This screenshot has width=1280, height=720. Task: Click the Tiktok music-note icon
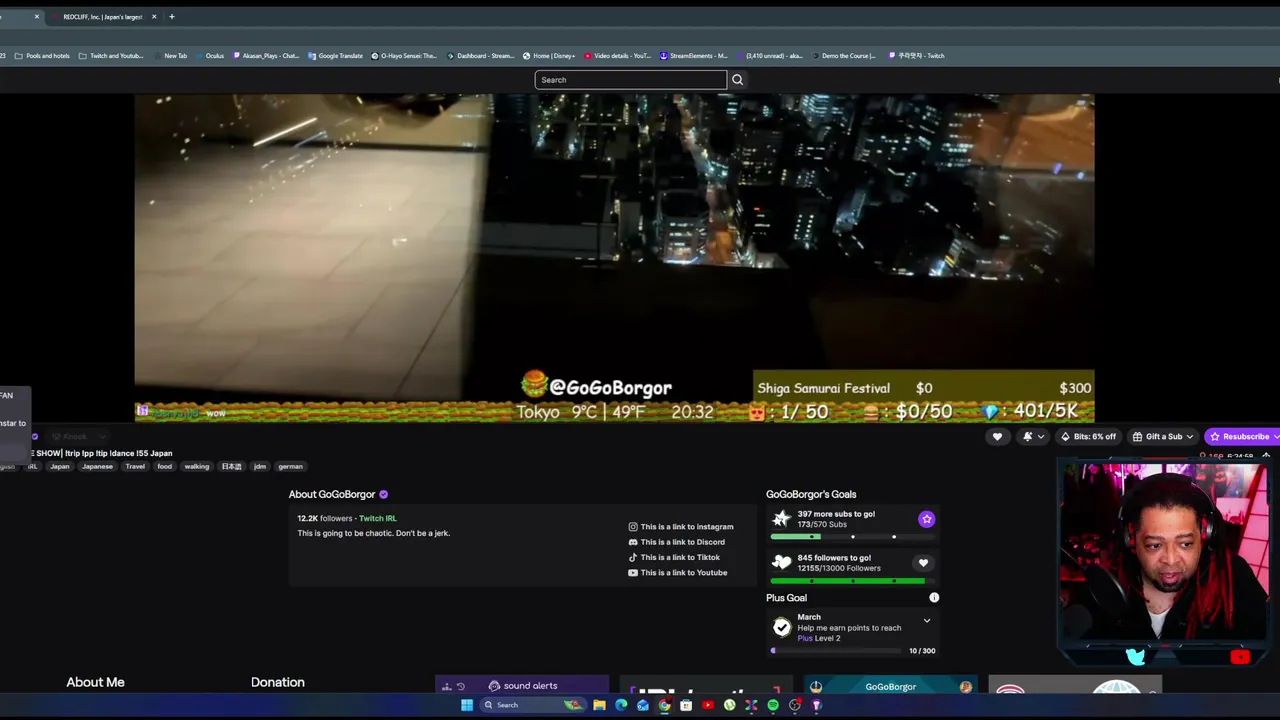click(x=633, y=558)
